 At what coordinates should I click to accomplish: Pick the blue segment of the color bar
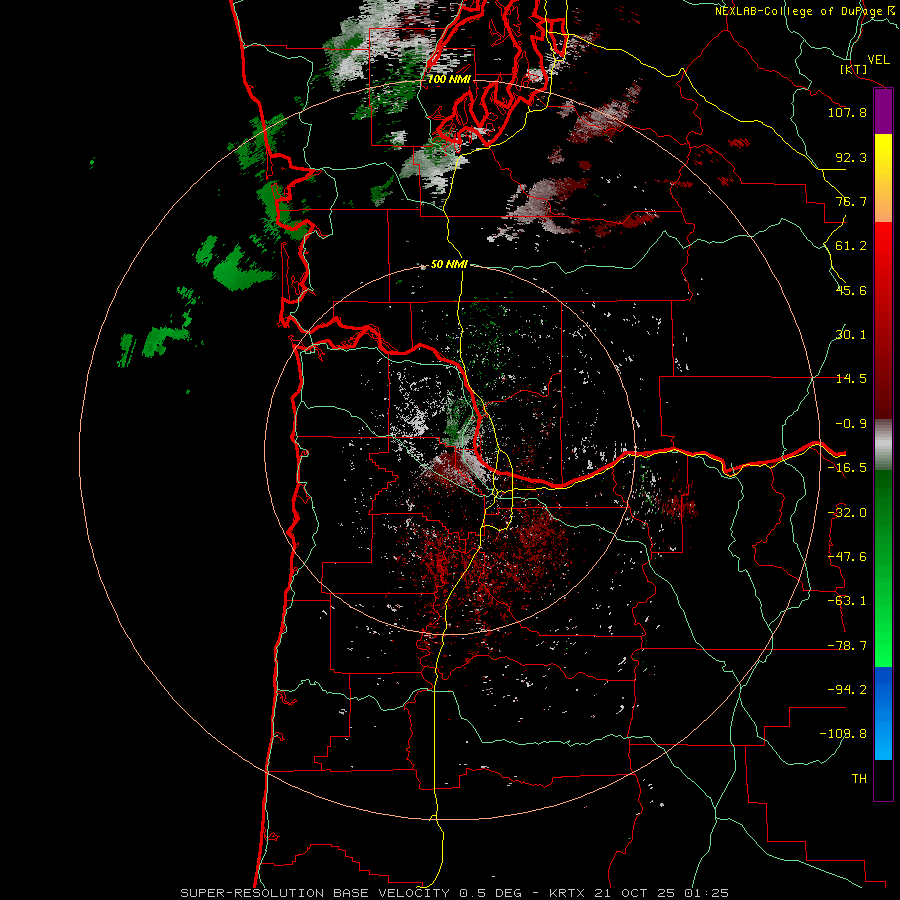click(883, 713)
